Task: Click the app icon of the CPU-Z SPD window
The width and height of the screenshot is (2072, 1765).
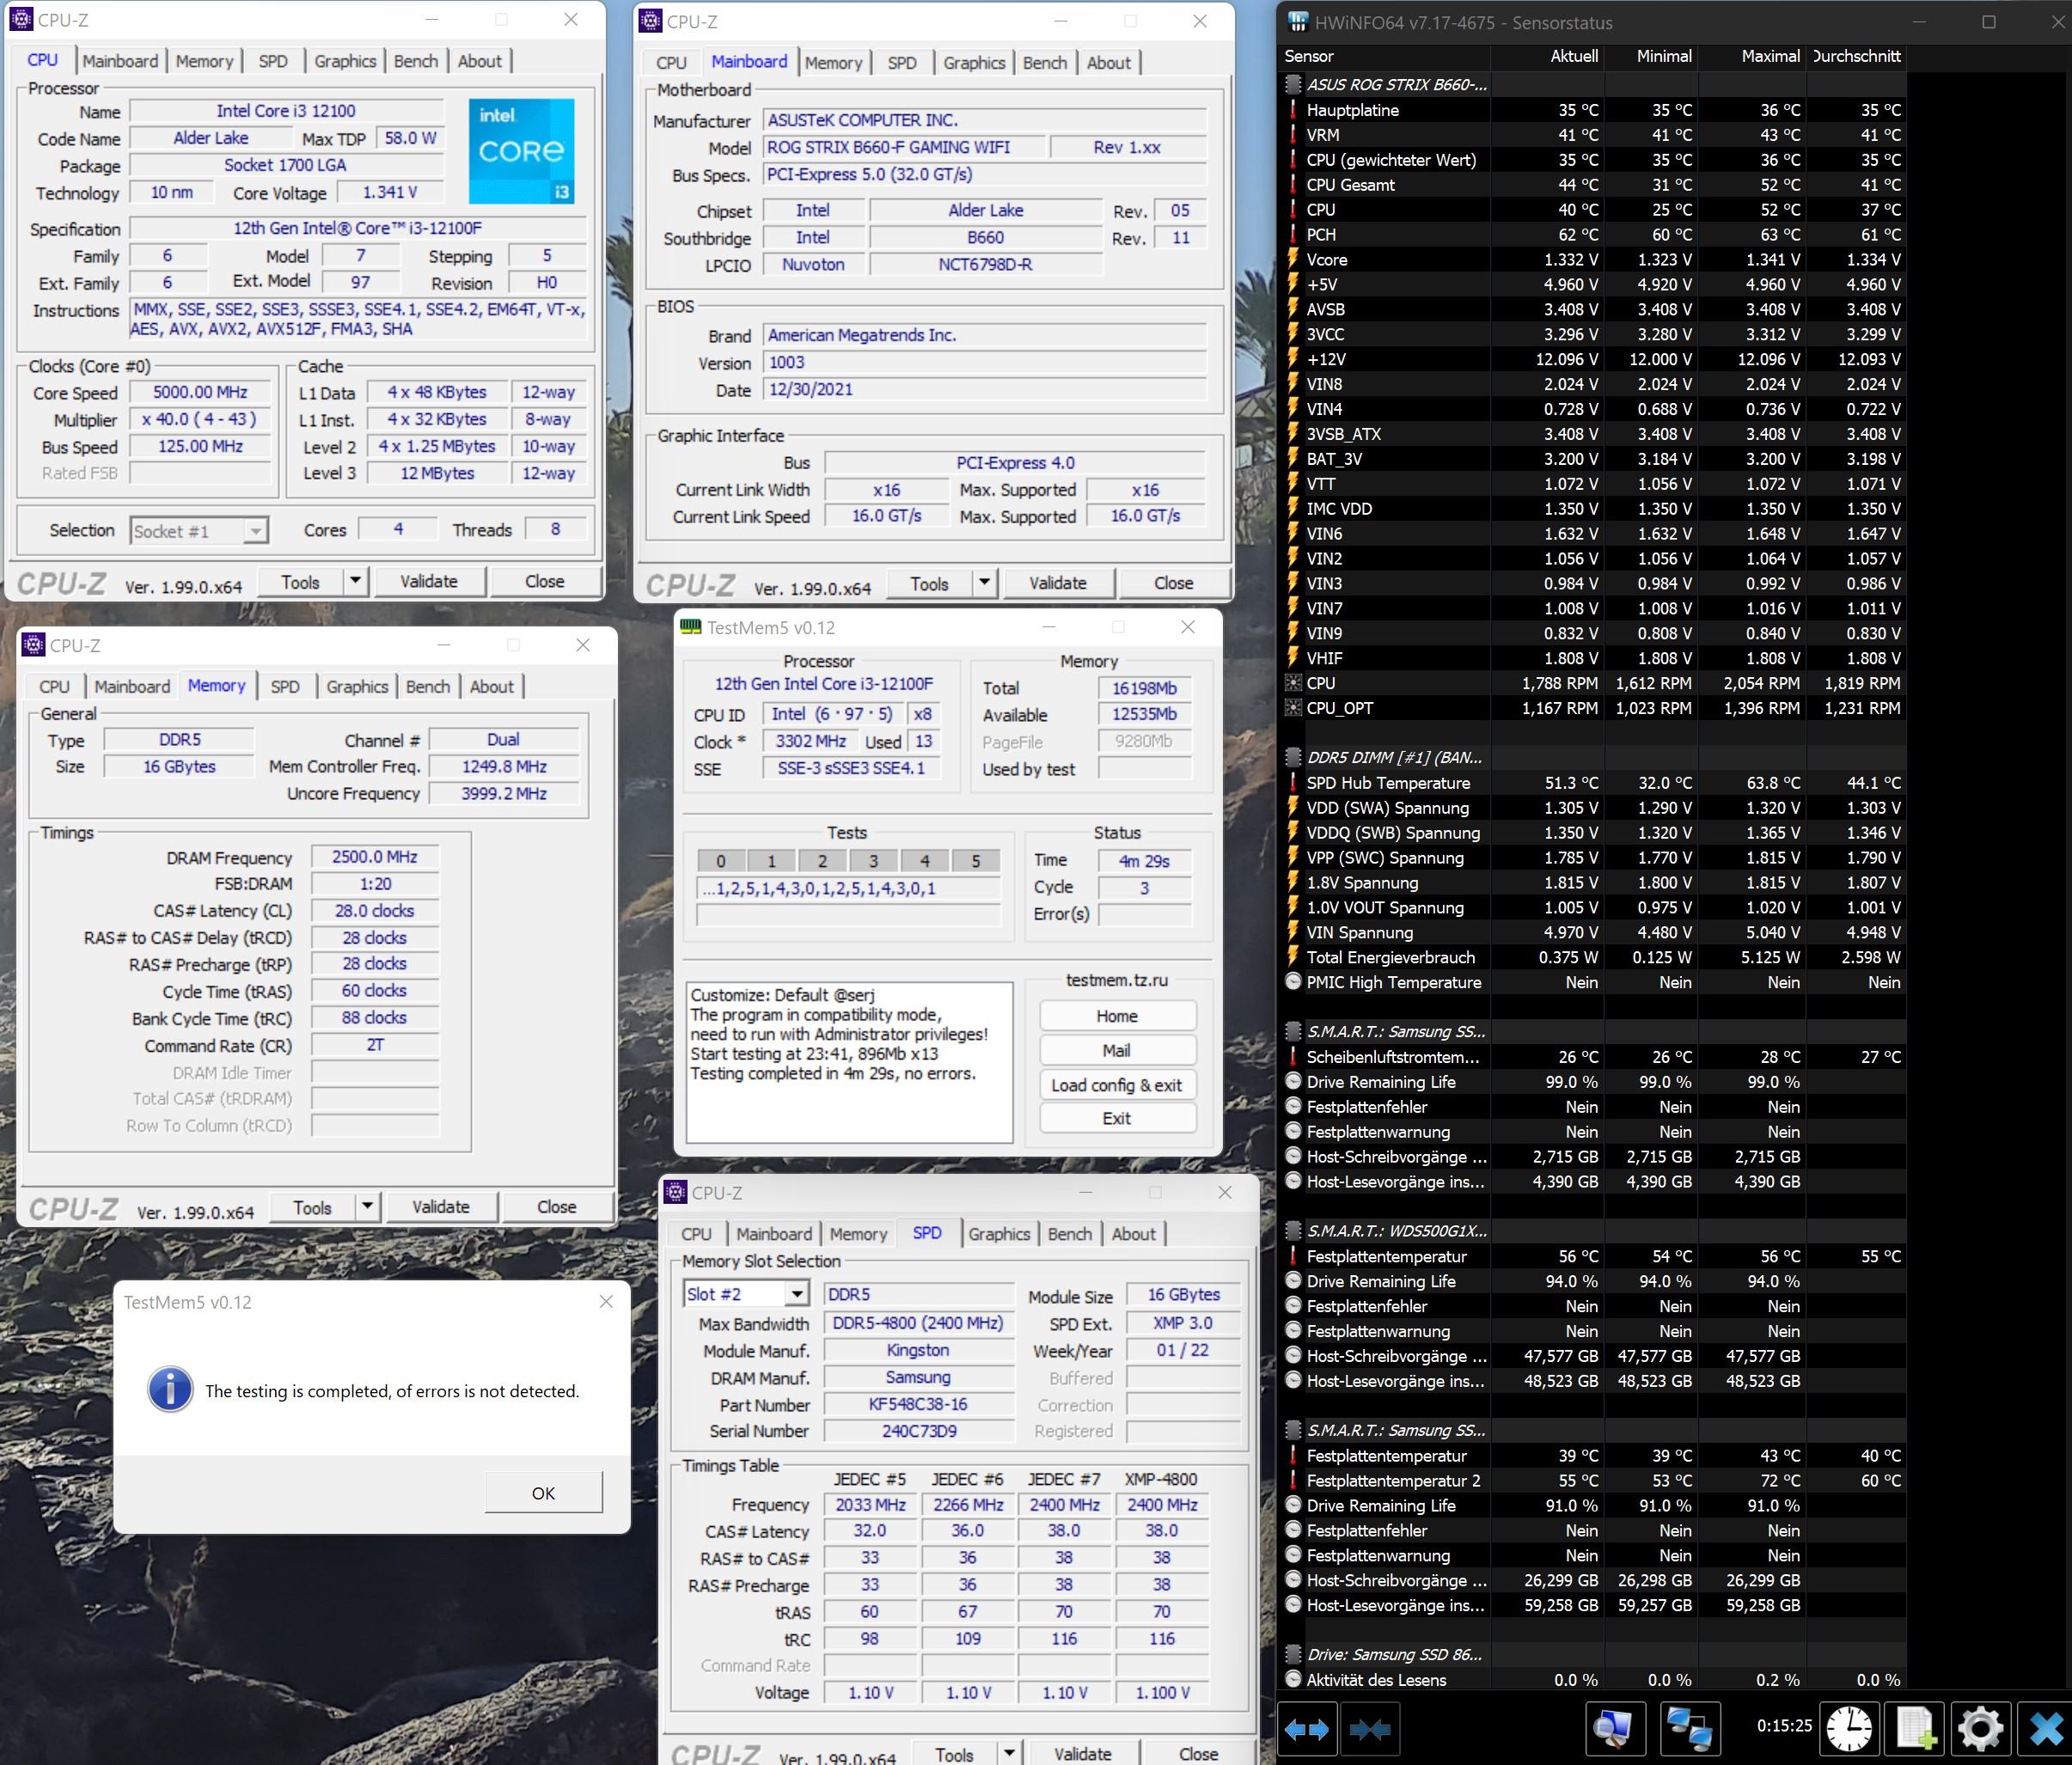Action: click(x=675, y=1192)
